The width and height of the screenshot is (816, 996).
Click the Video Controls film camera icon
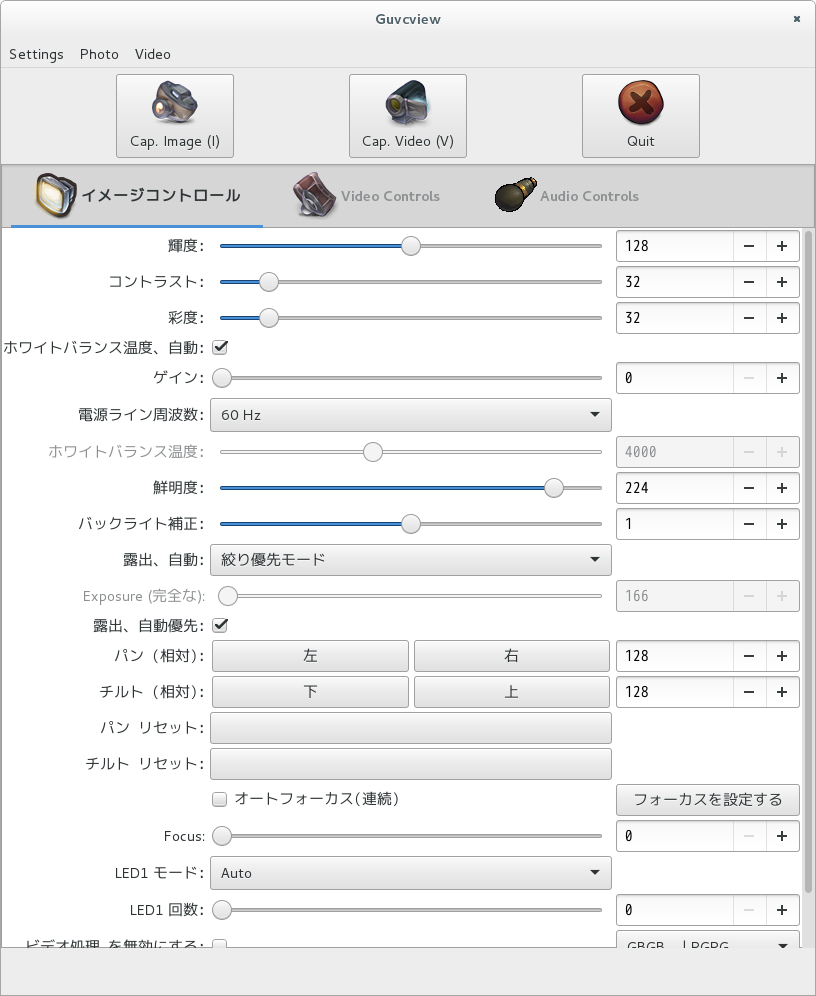pos(313,195)
